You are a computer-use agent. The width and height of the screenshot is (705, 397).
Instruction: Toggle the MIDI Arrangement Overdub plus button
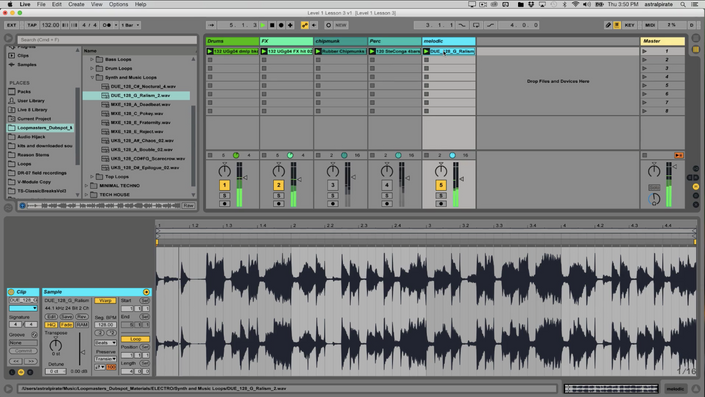coord(290,25)
